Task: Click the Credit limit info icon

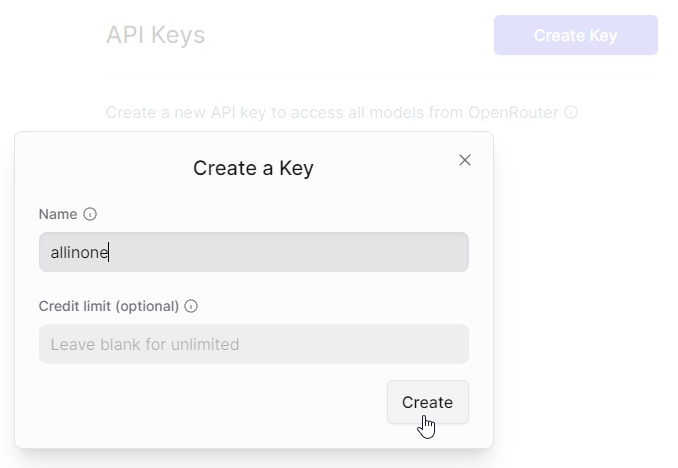Action: [x=191, y=306]
